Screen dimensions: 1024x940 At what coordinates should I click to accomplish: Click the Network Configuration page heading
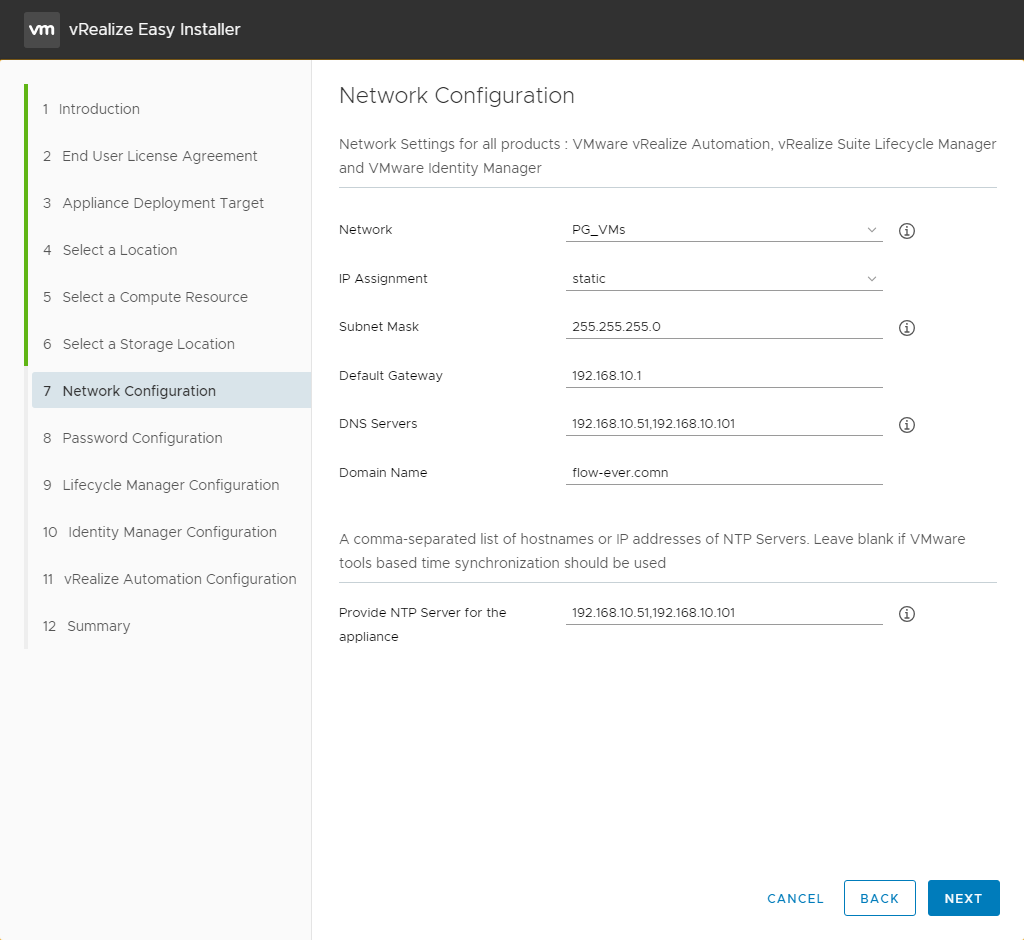456,95
